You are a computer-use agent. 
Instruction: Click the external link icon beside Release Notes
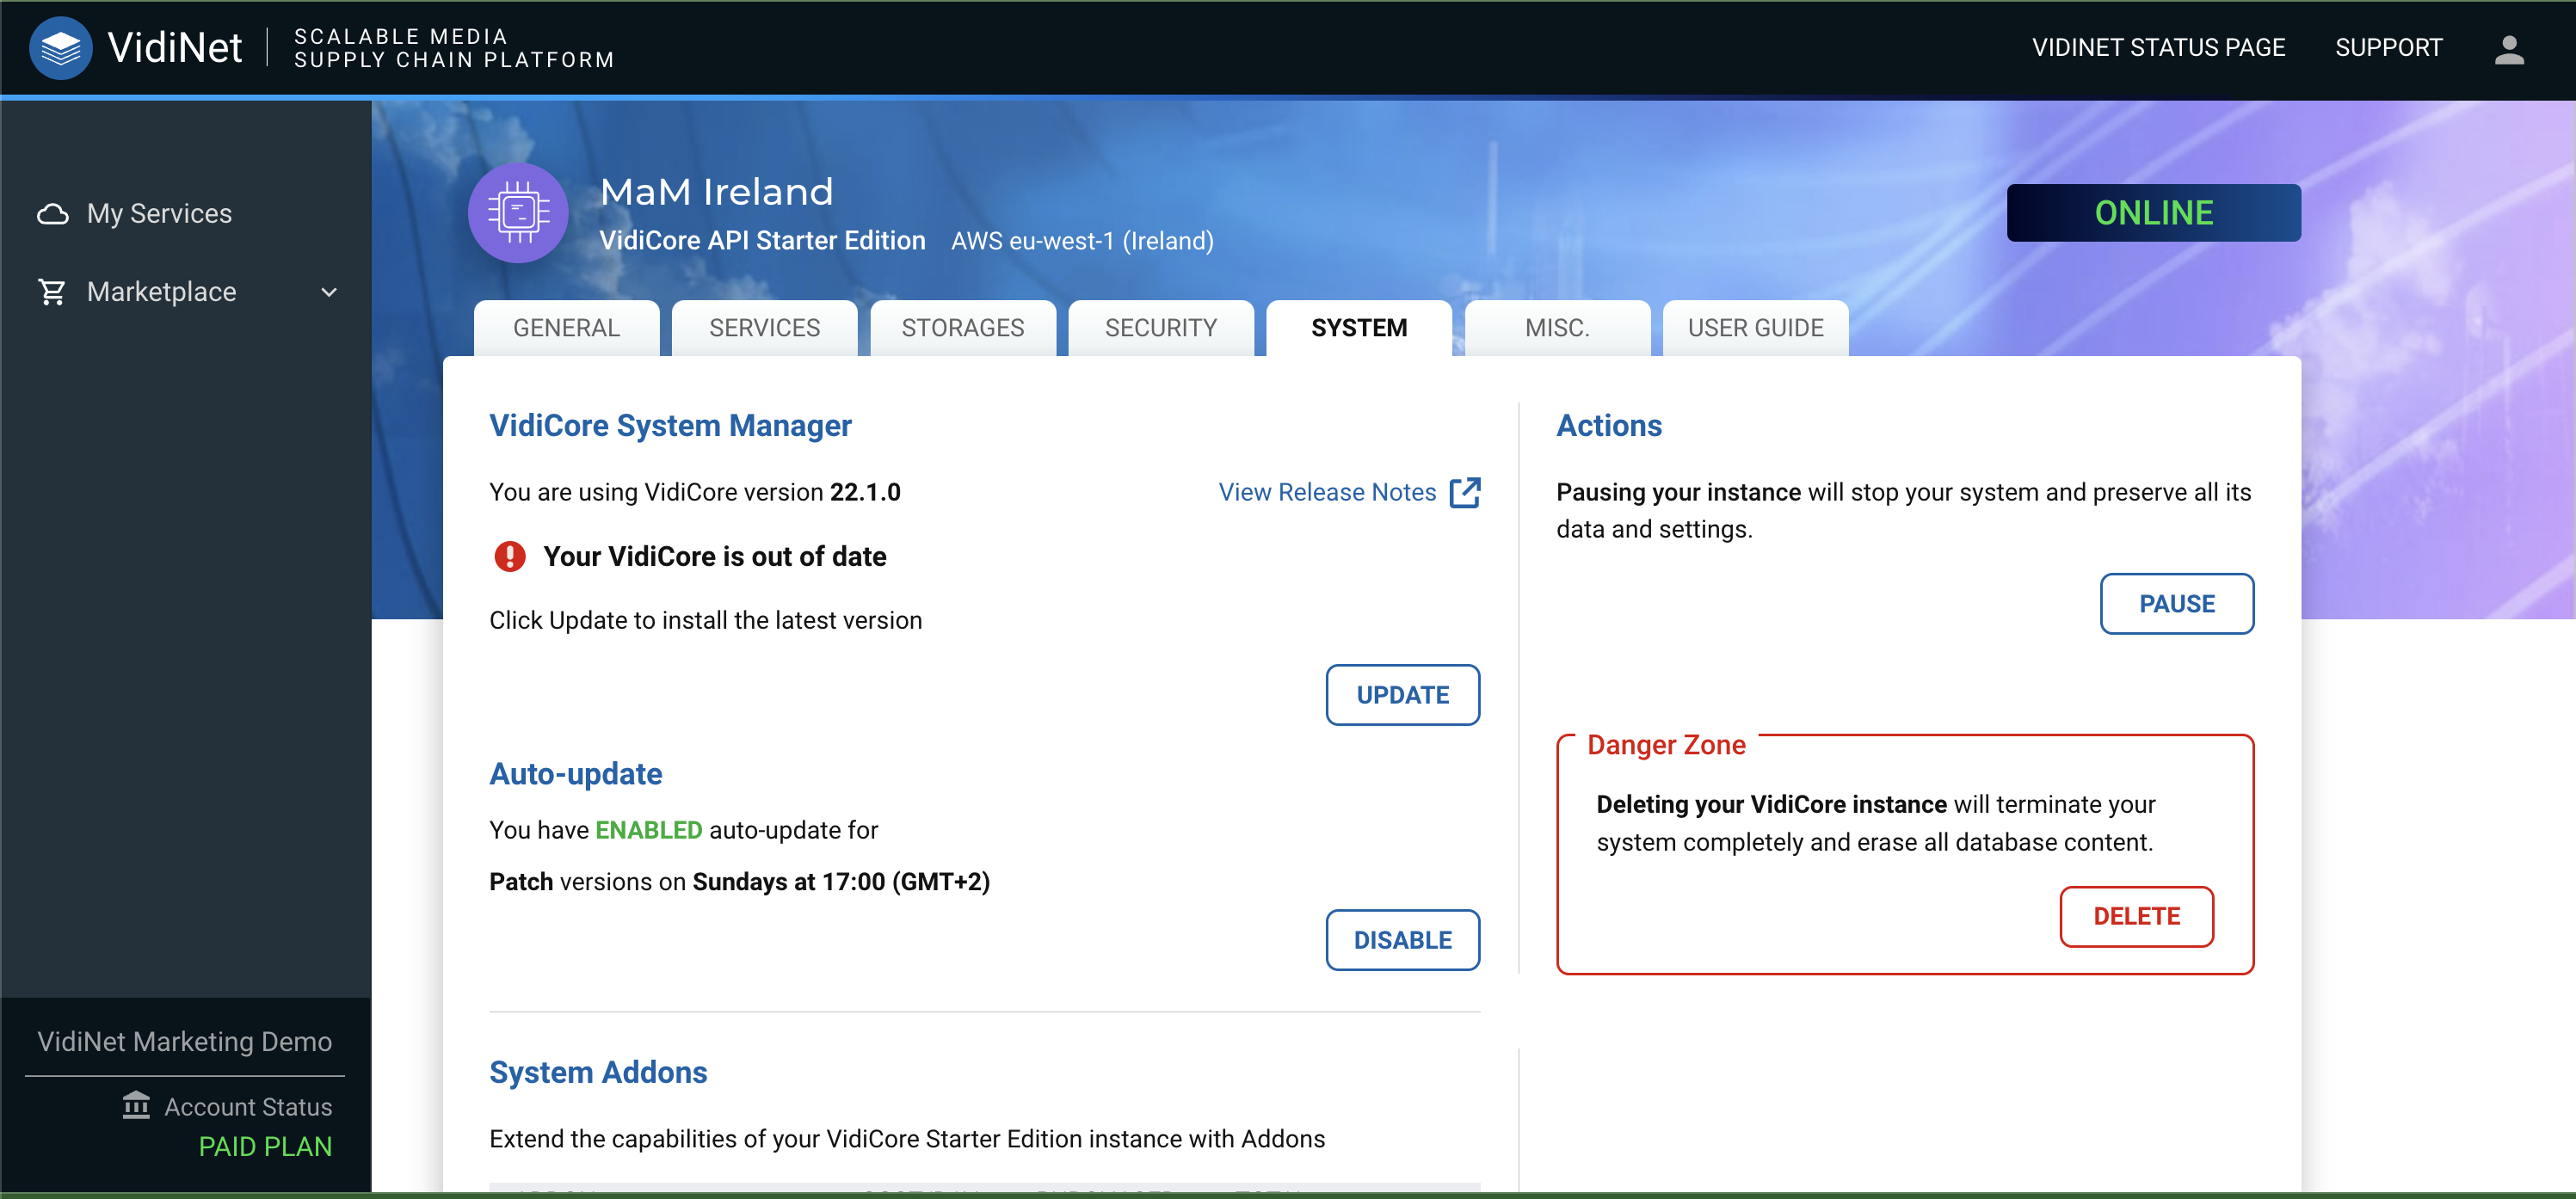(x=1464, y=492)
